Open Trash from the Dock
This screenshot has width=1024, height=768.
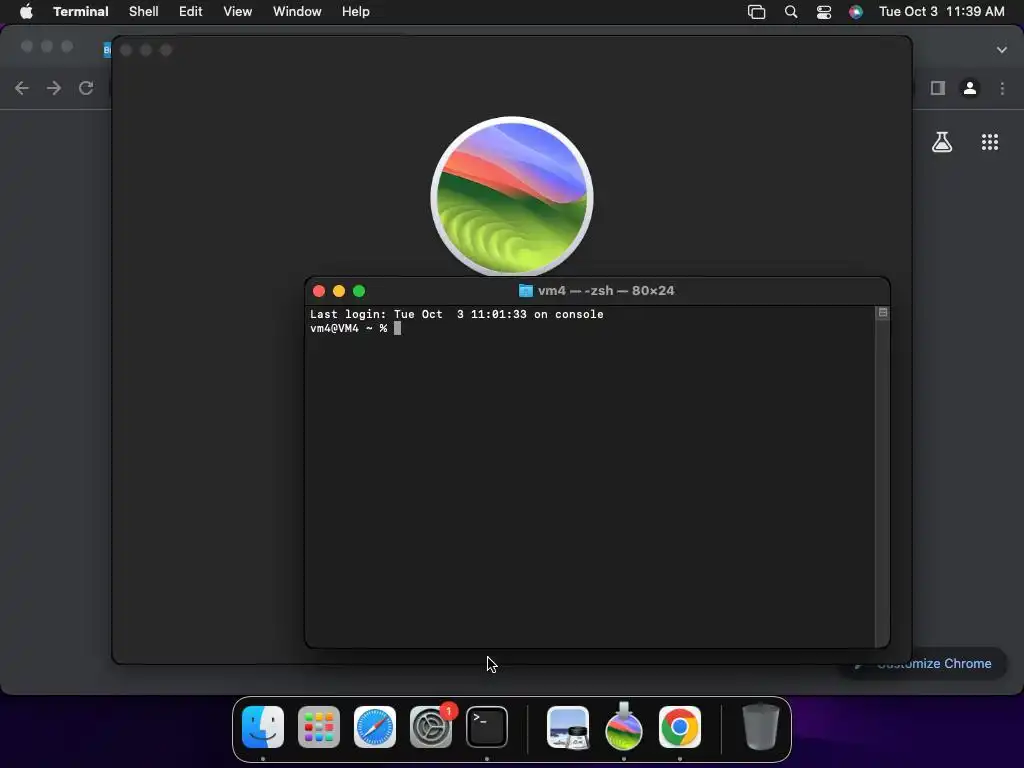pos(761,727)
